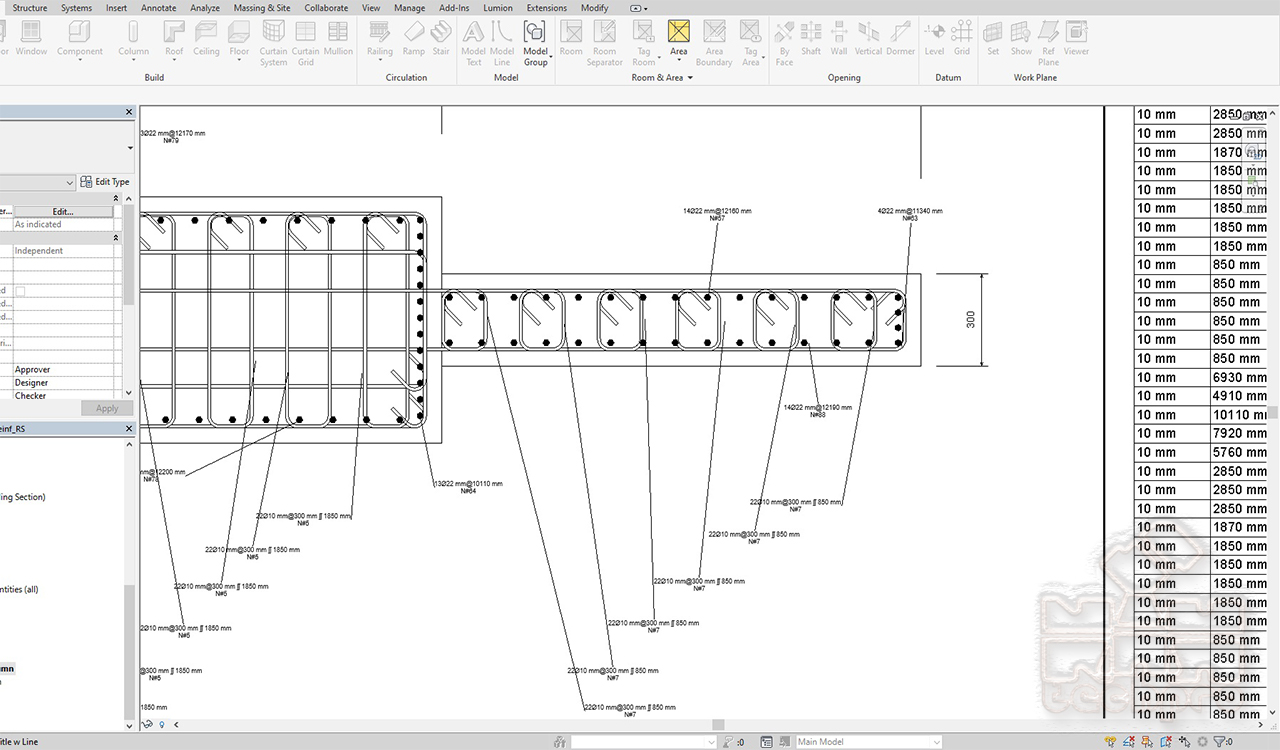Image resolution: width=1280 pixels, height=750 pixels.
Task: Select the Area Boundary tool
Action: [714, 44]
